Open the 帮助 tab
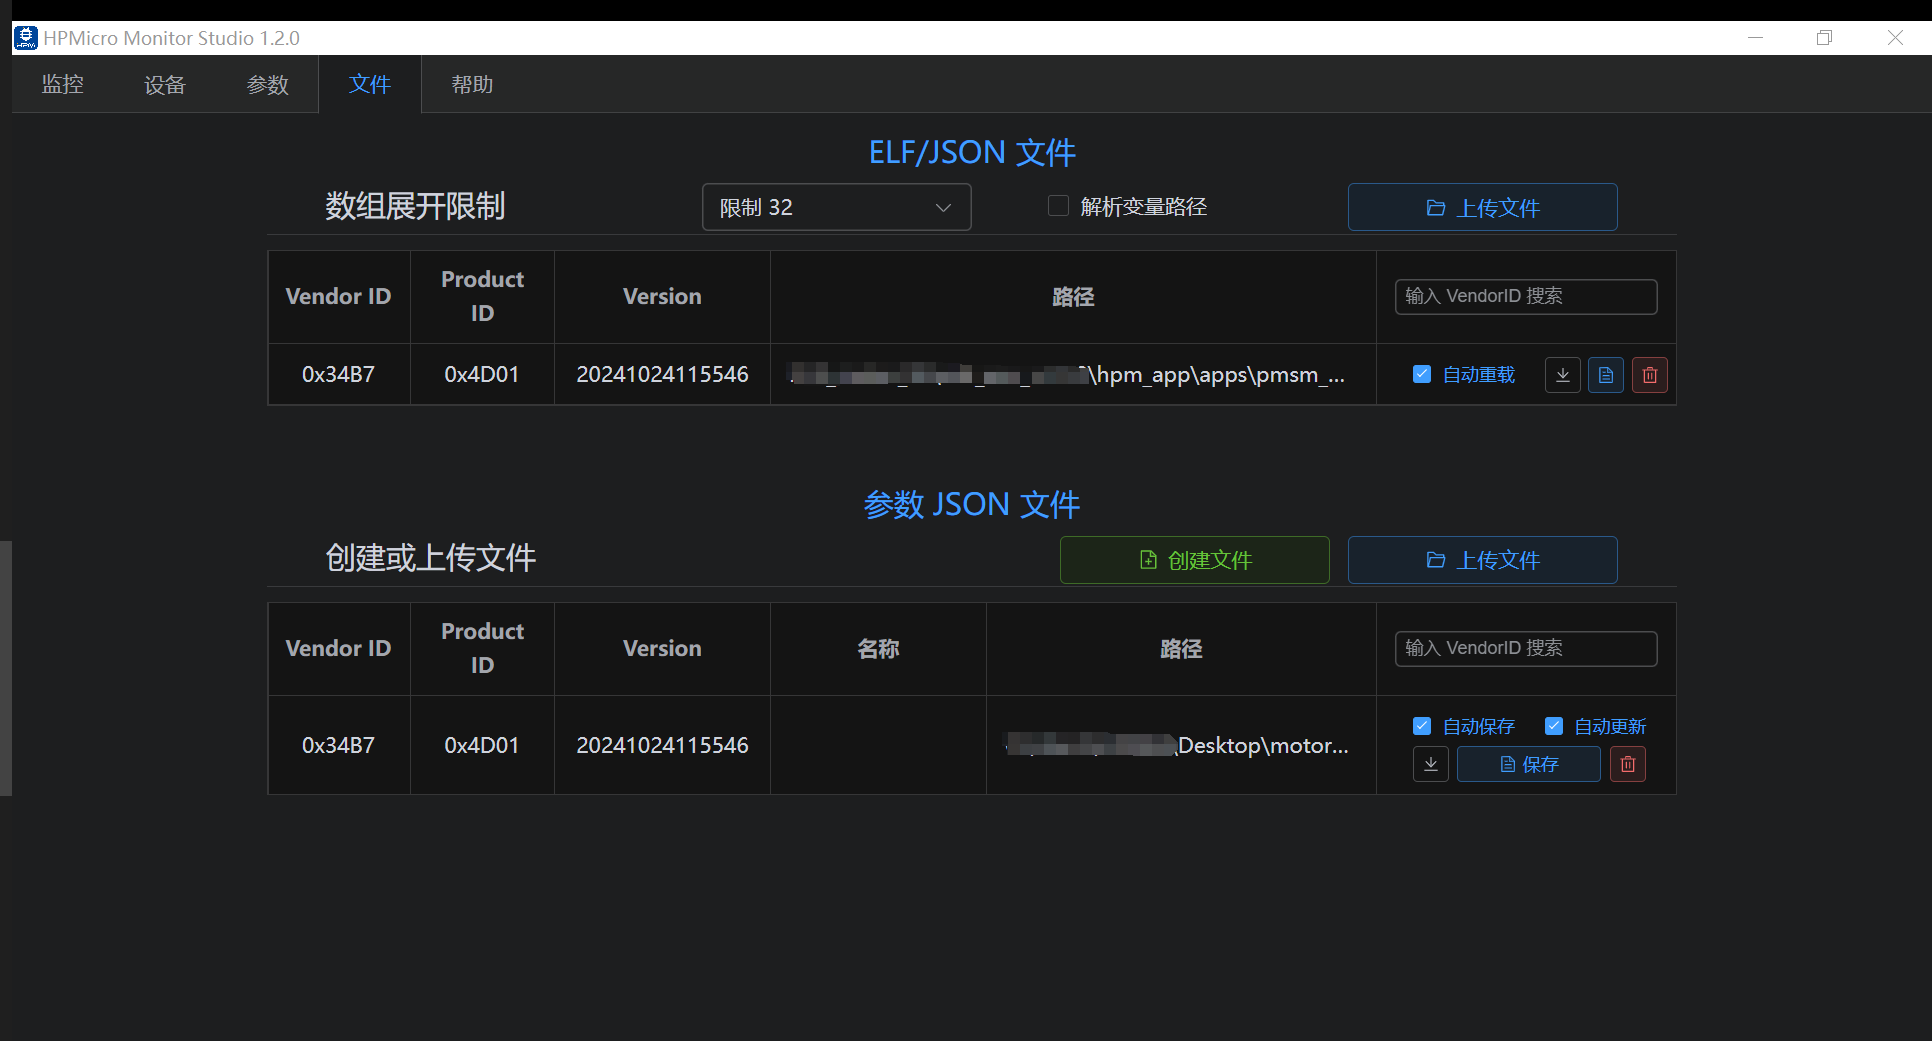1932x1041 pixels. tap(472, 84)
